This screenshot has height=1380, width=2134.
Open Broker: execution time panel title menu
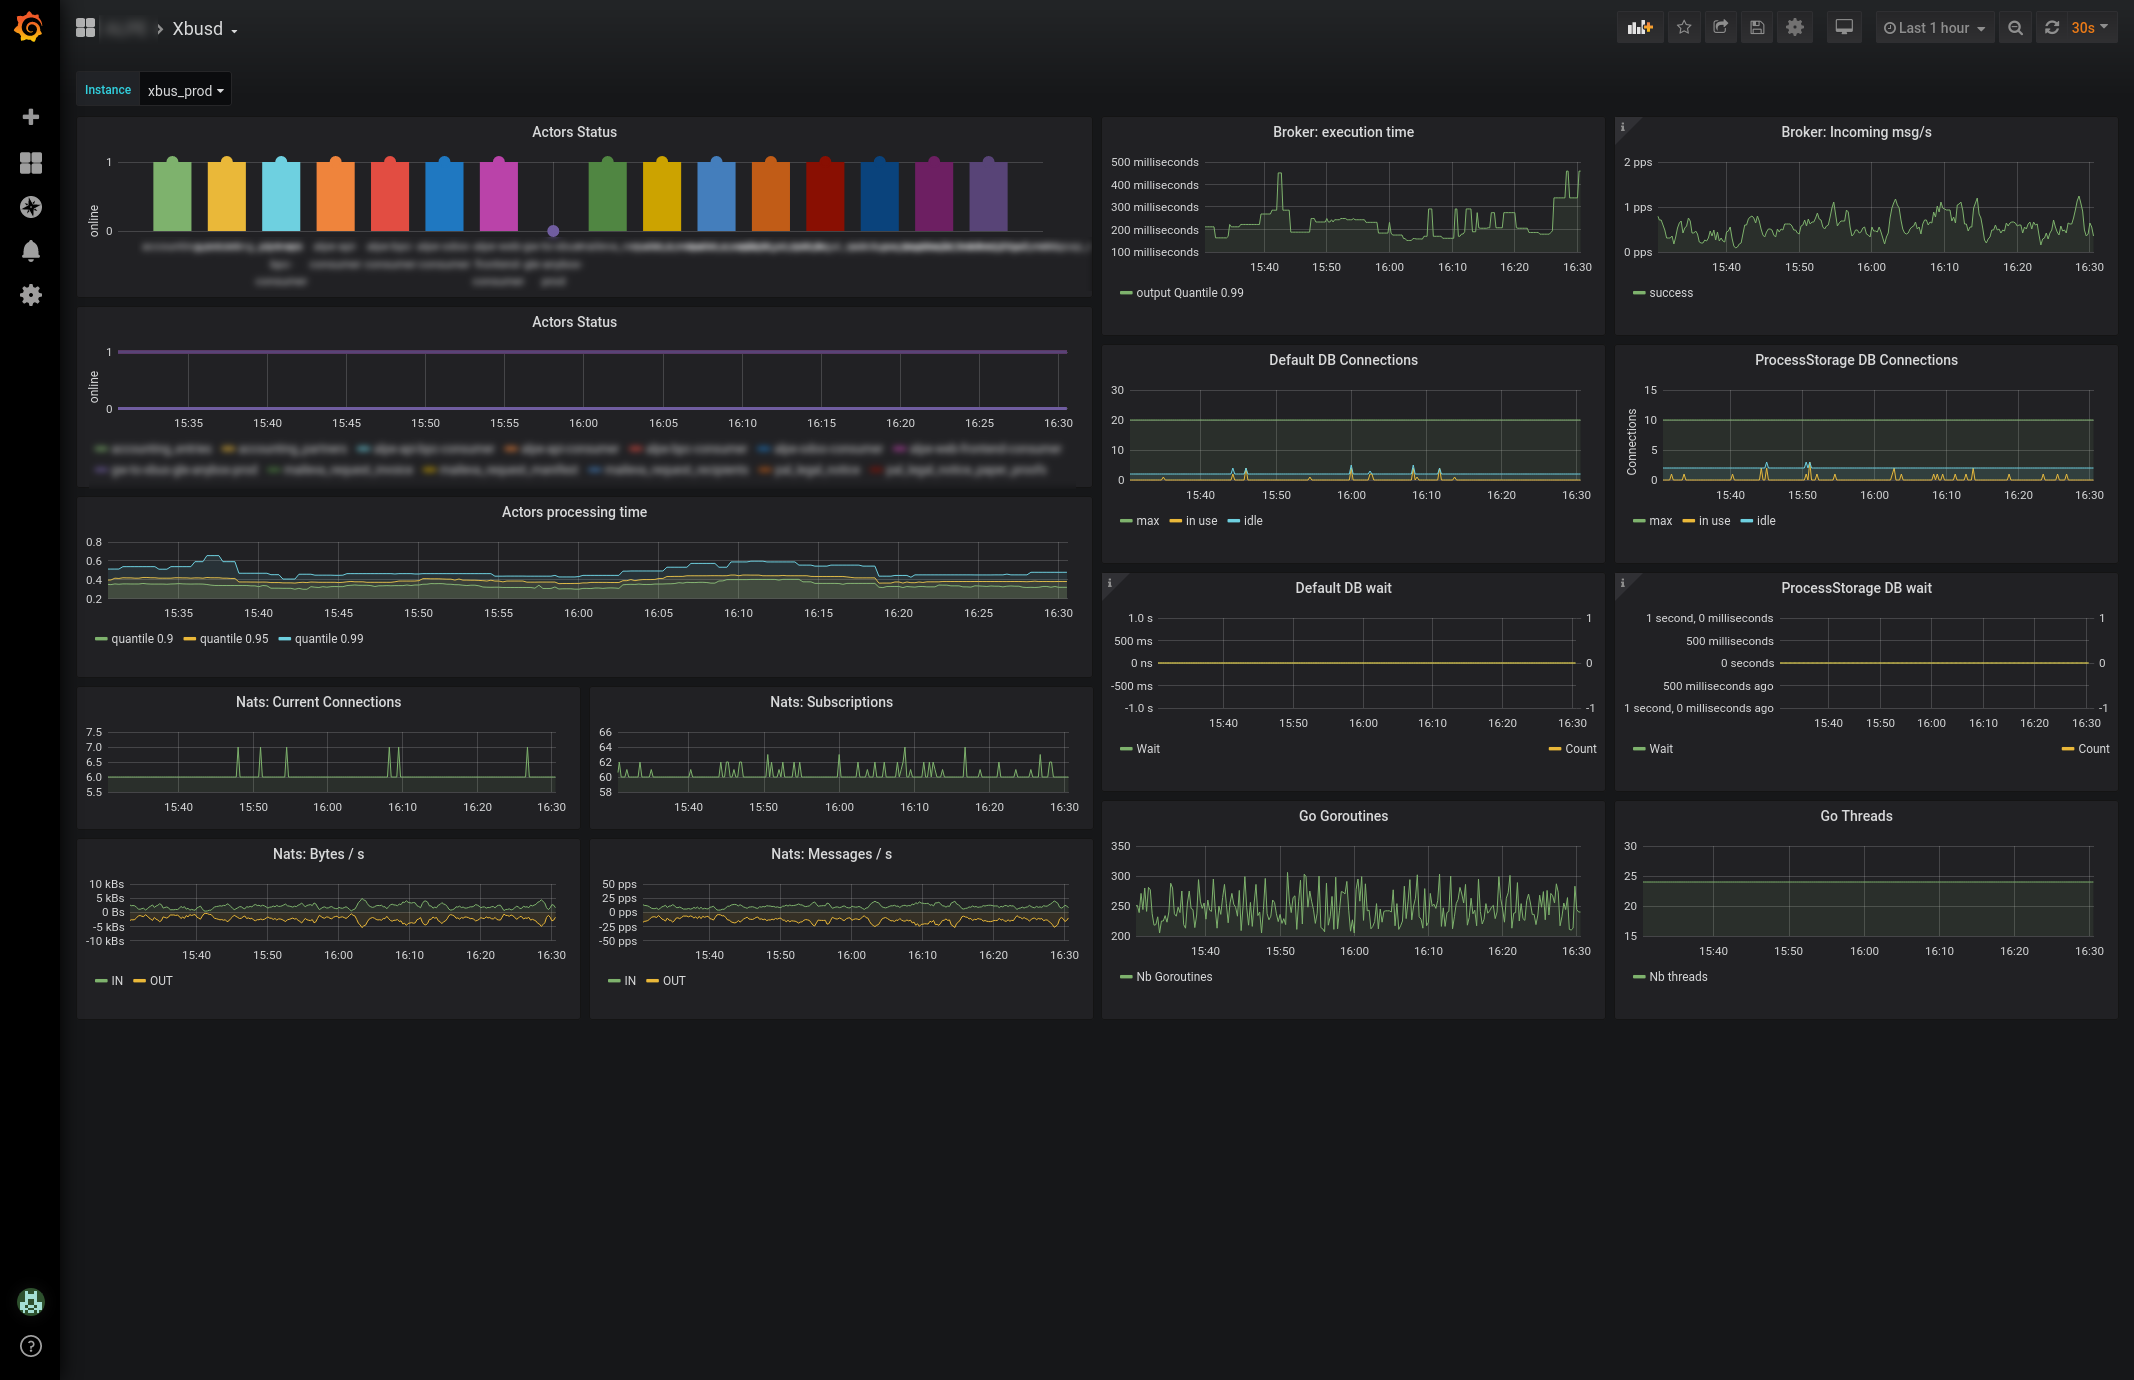(1342, 132)
